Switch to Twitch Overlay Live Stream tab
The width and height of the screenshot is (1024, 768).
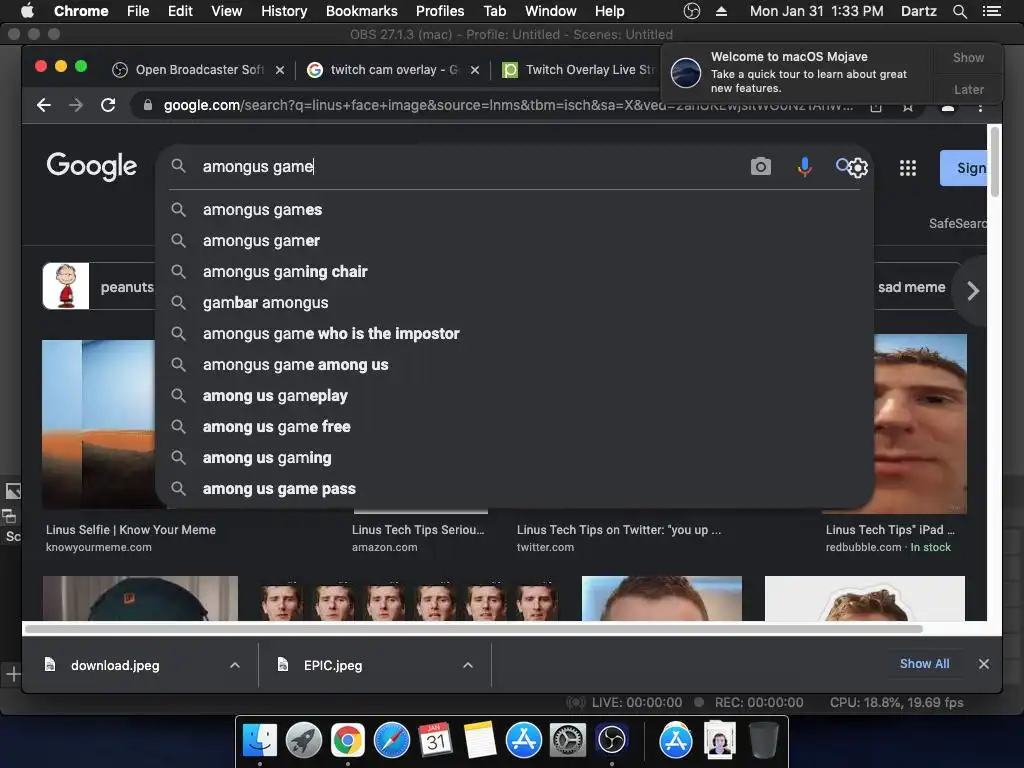579,70
